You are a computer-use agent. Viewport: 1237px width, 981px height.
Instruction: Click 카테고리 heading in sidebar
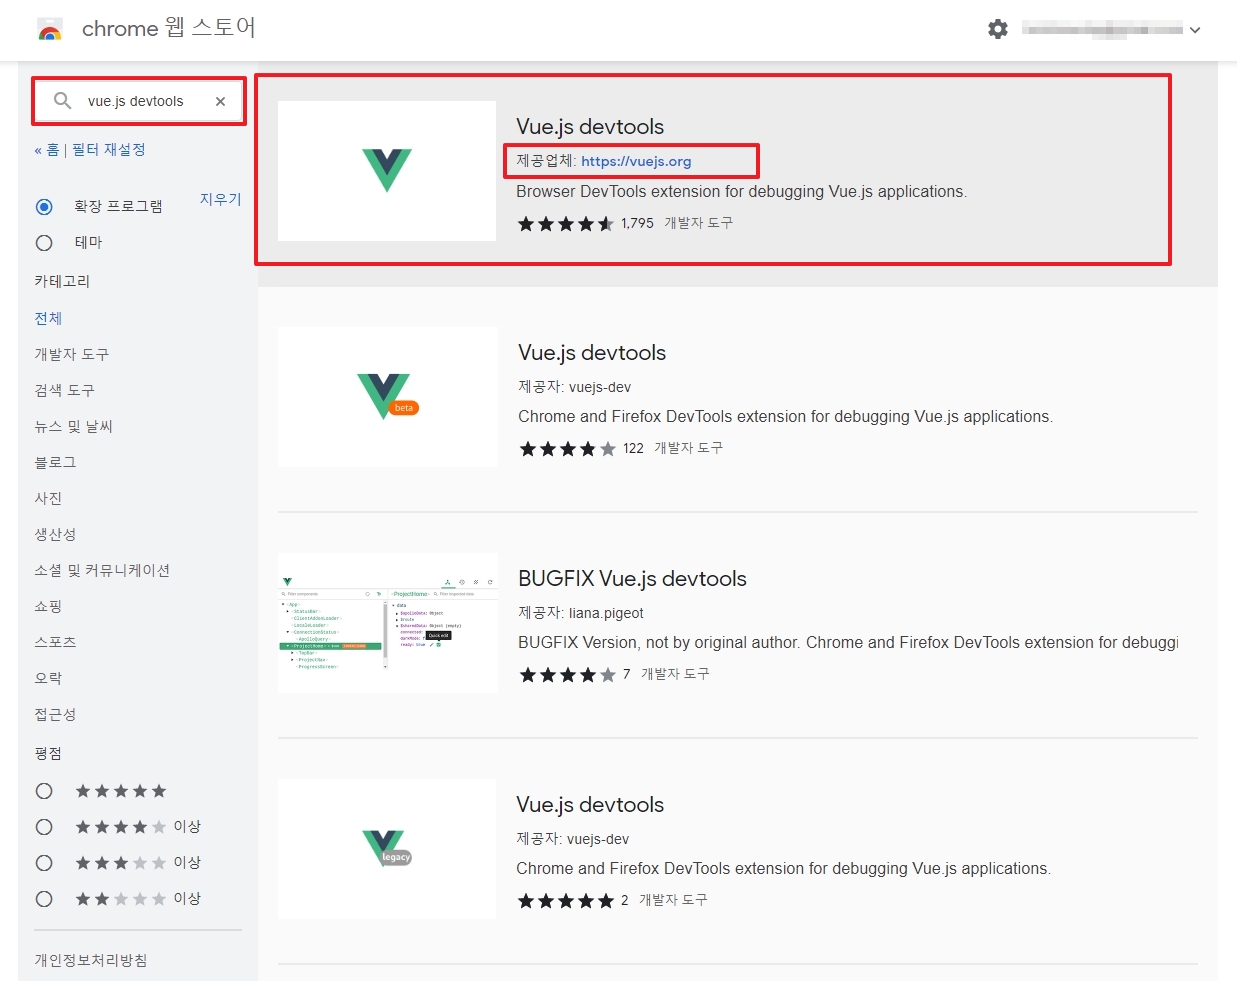pos(62,281)
